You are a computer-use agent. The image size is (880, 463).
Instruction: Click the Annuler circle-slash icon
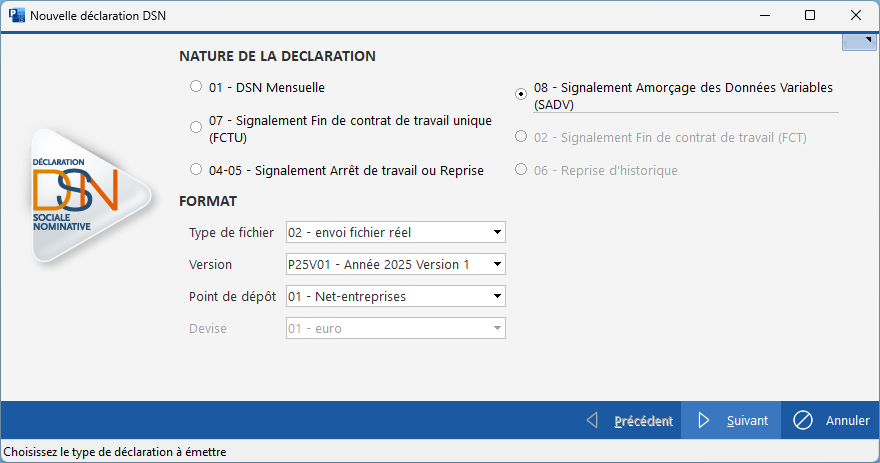(802, 421)
